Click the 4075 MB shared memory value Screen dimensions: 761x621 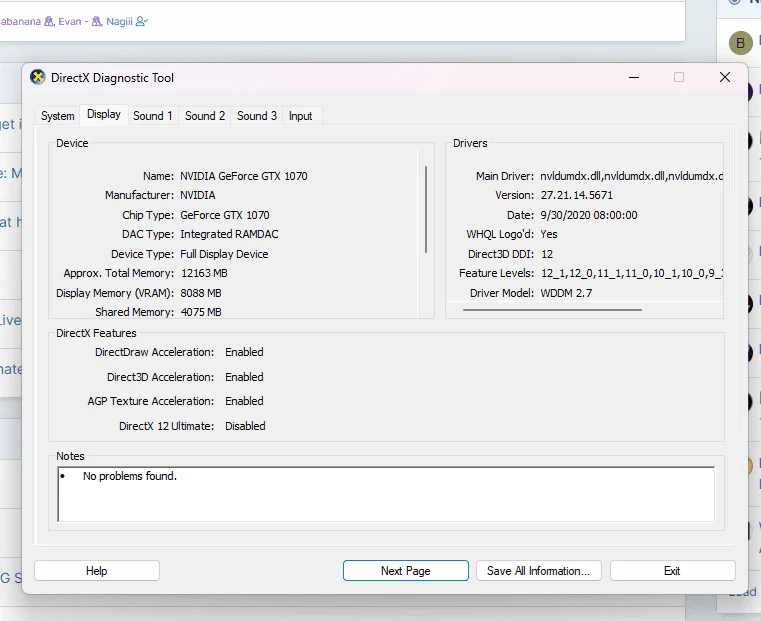[201, 312]
